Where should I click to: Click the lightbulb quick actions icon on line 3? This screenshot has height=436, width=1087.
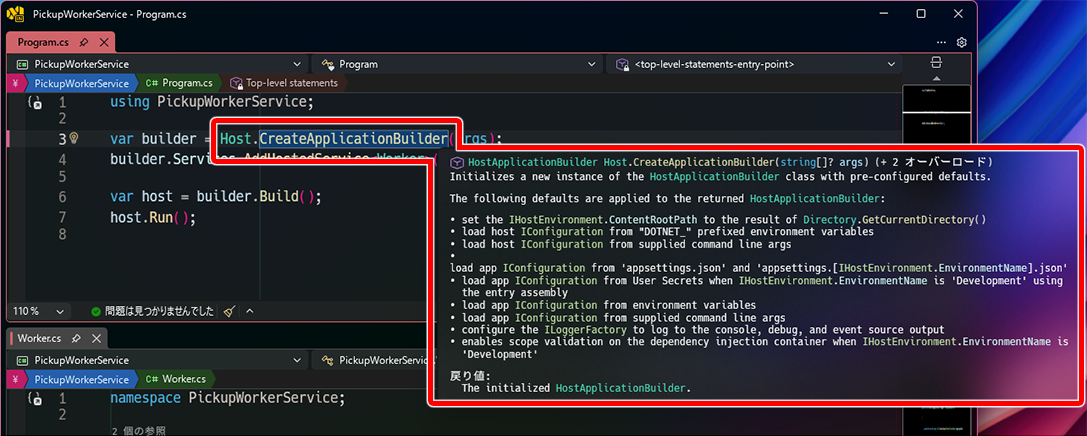[x=74, y=138]
